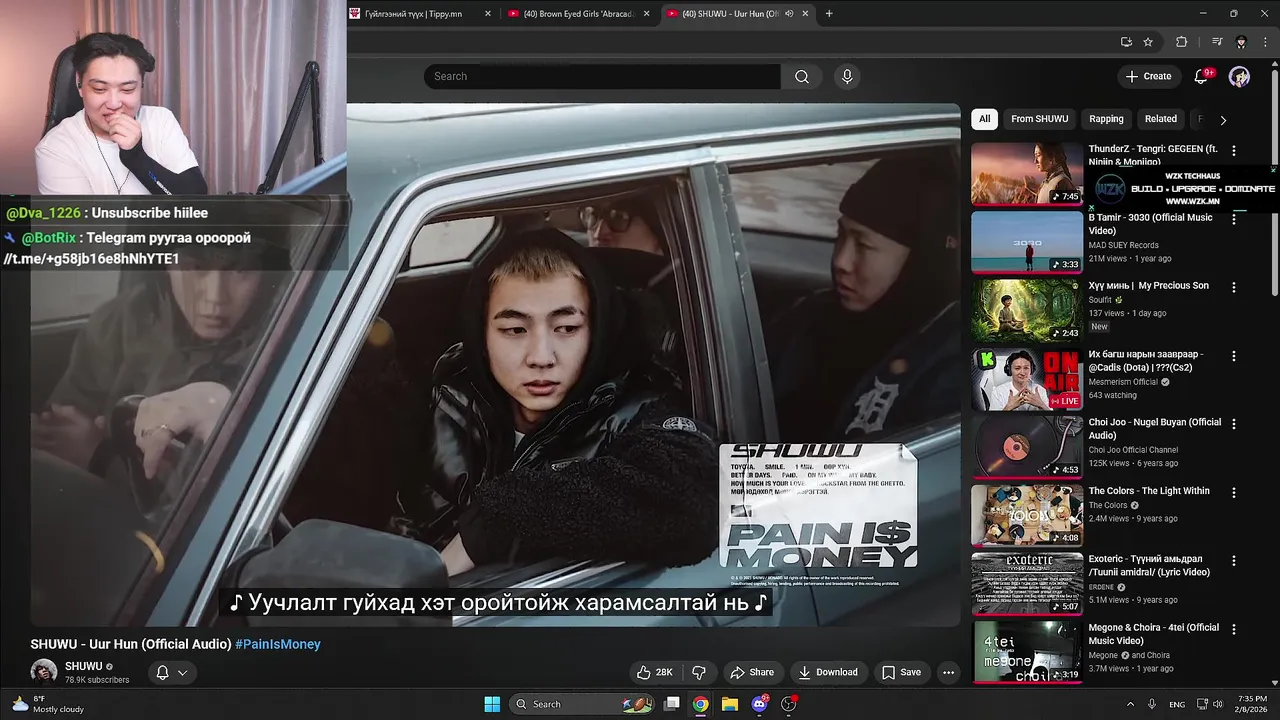Screen dimensions: 1280x720
Task: Open a new browser tab with plus
Action: [829, 14]
